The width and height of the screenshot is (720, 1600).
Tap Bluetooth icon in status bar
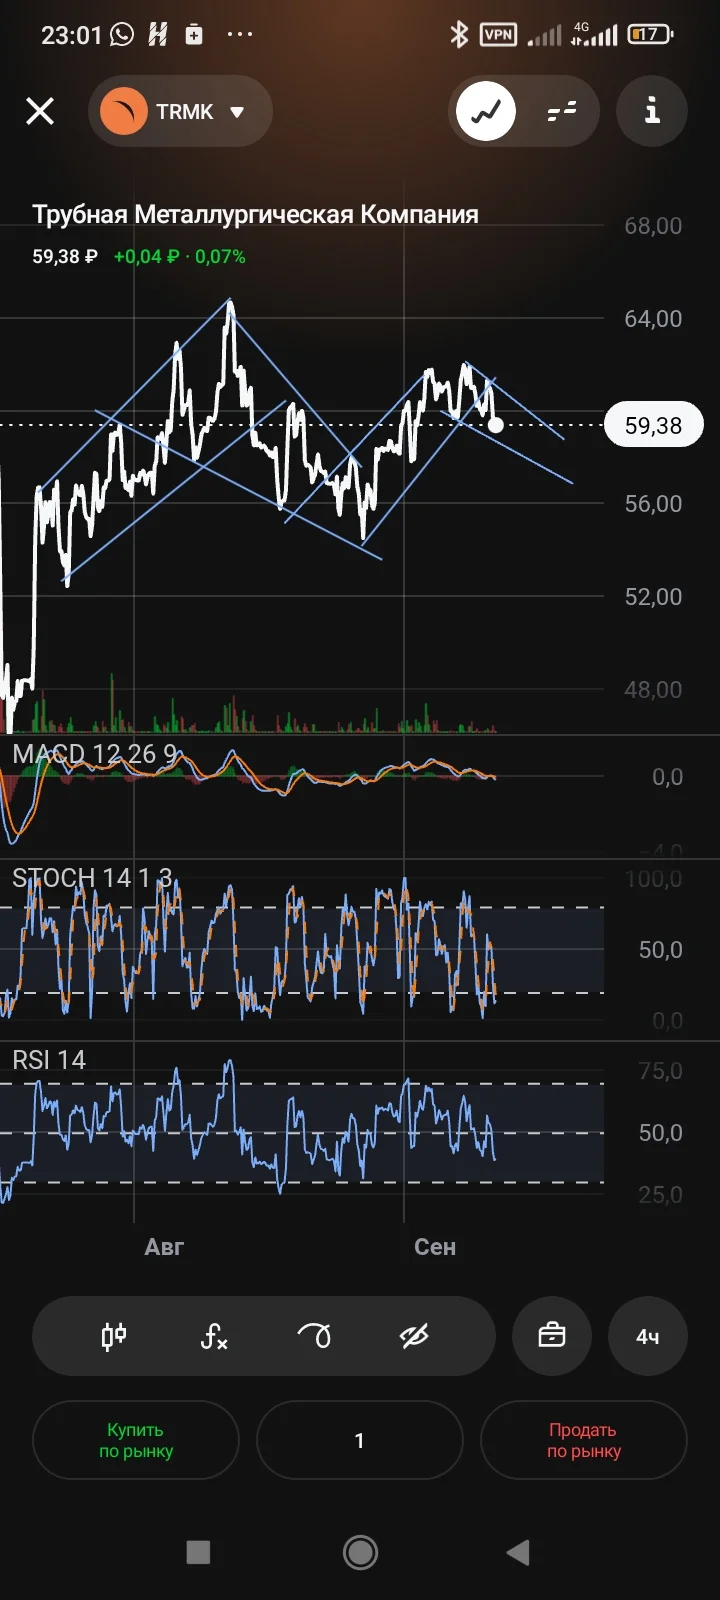[x=459, y=35]
